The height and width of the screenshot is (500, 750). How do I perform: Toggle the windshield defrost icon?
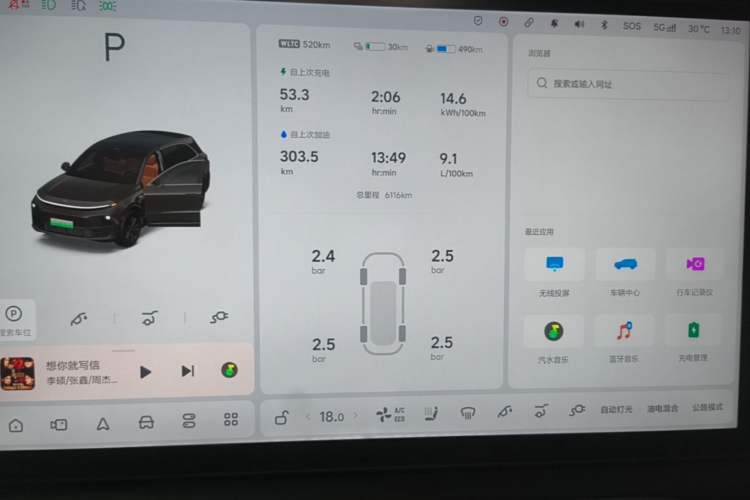(x=468, y=412)
